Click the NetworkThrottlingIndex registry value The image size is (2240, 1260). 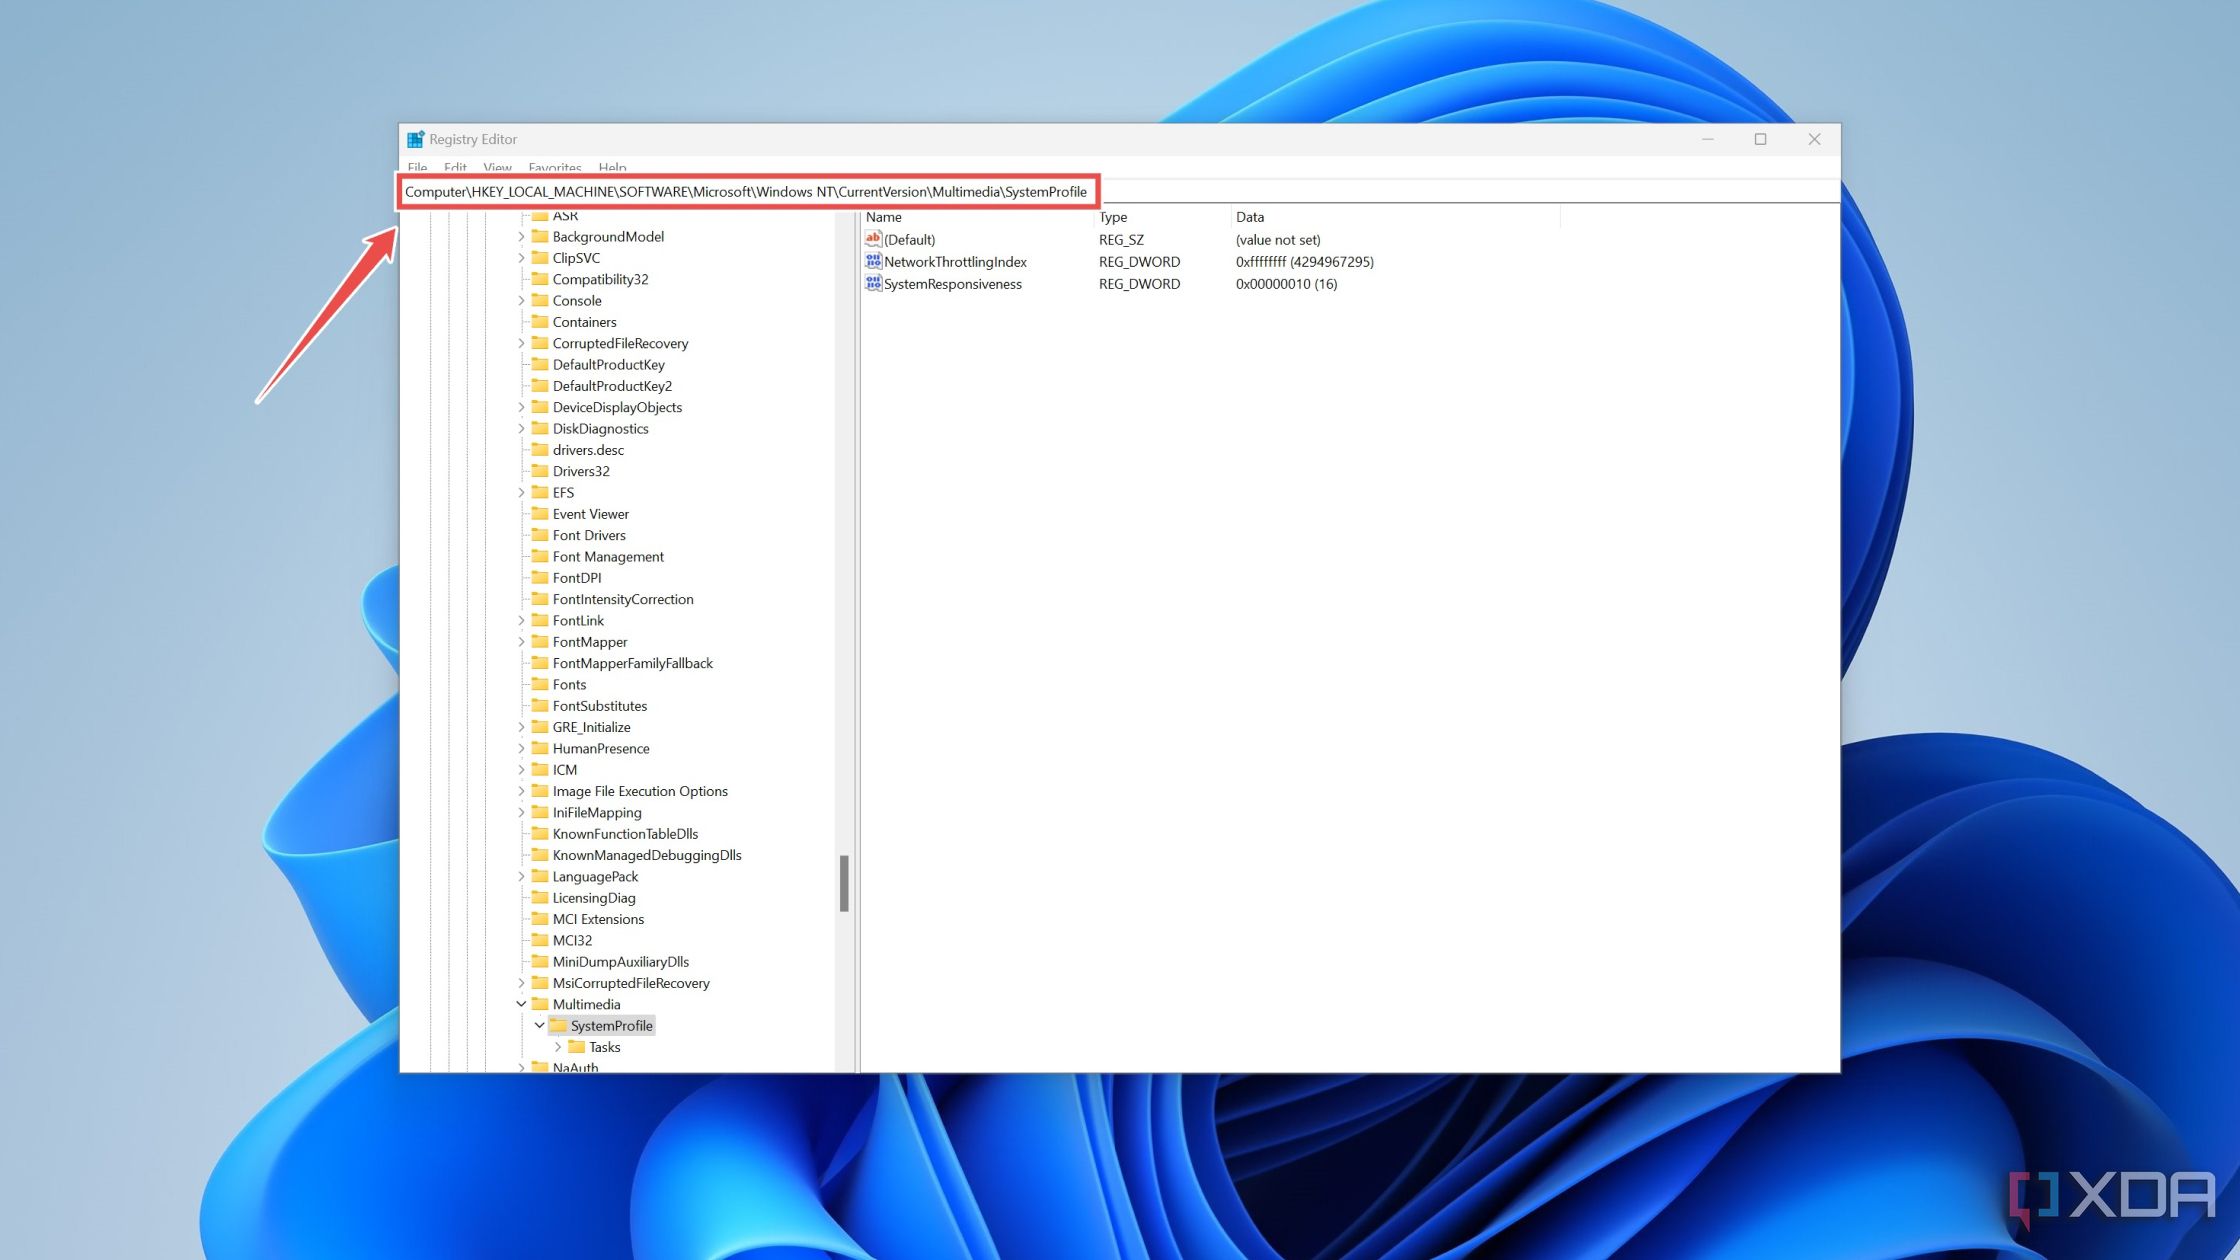(x=954, y=262)
